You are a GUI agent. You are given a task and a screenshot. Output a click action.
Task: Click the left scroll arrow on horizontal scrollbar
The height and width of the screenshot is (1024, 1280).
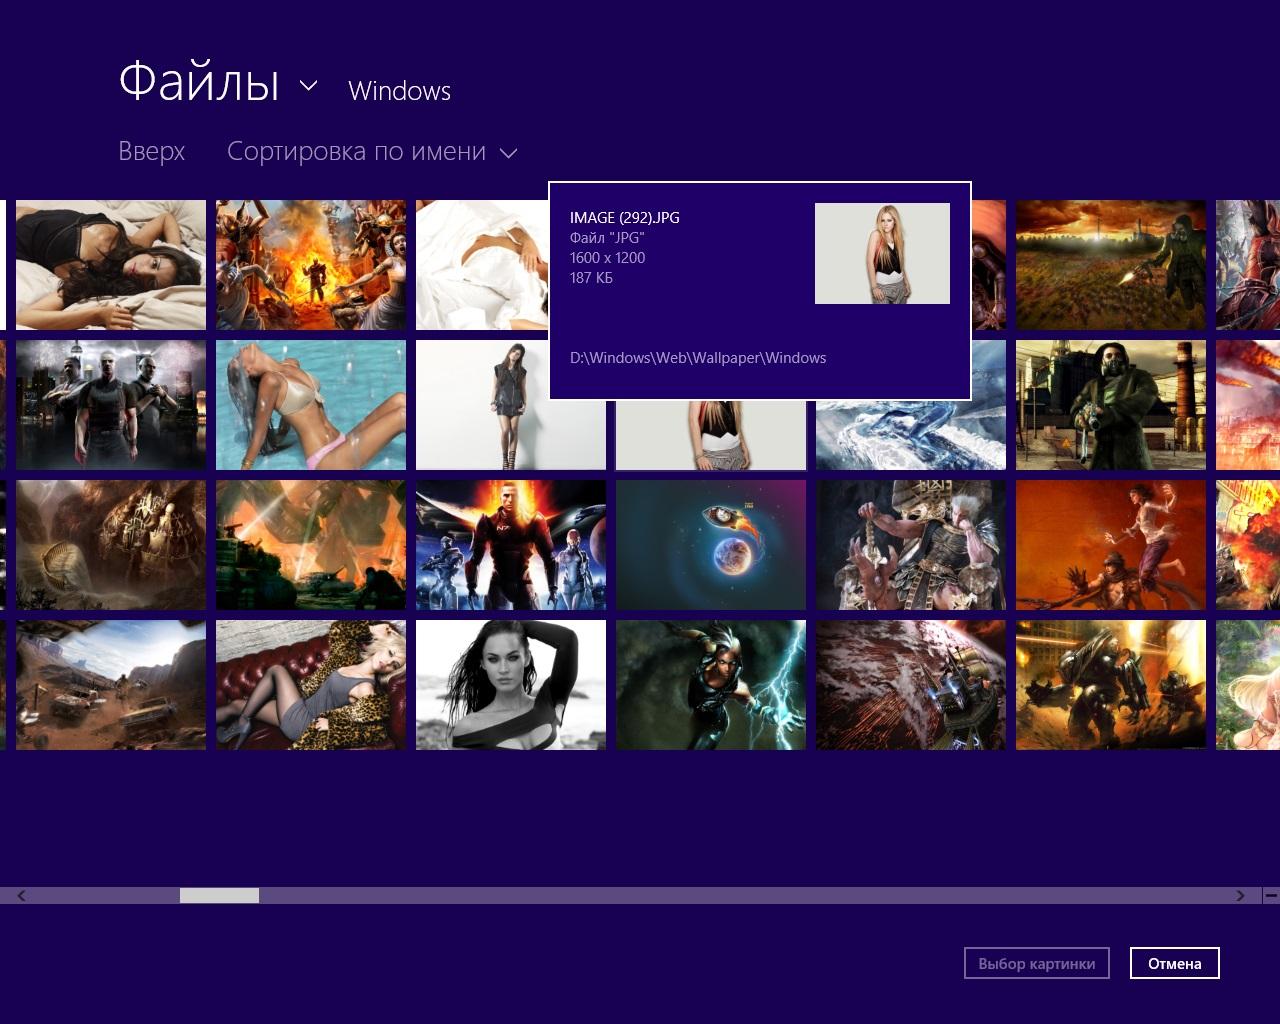pos(21,896)
